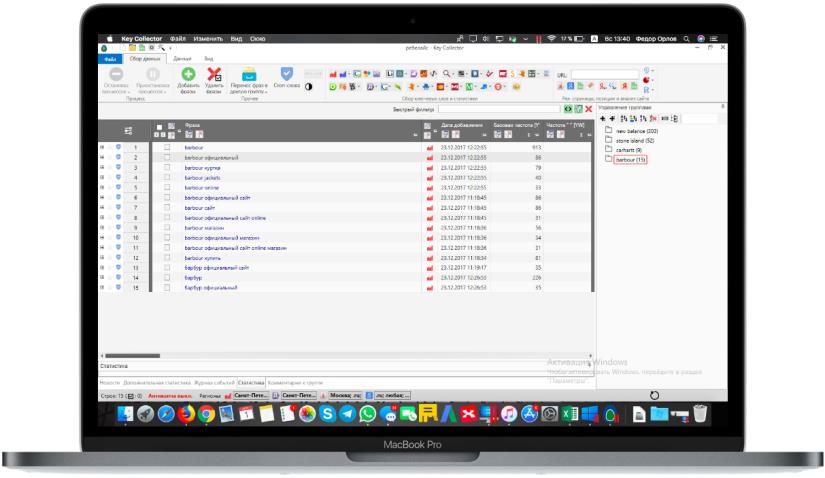This screenshot has width=825, height=478.
Task: Click the table settings icon in header corner
Action: pyautogui.click(x=128, y=131)
